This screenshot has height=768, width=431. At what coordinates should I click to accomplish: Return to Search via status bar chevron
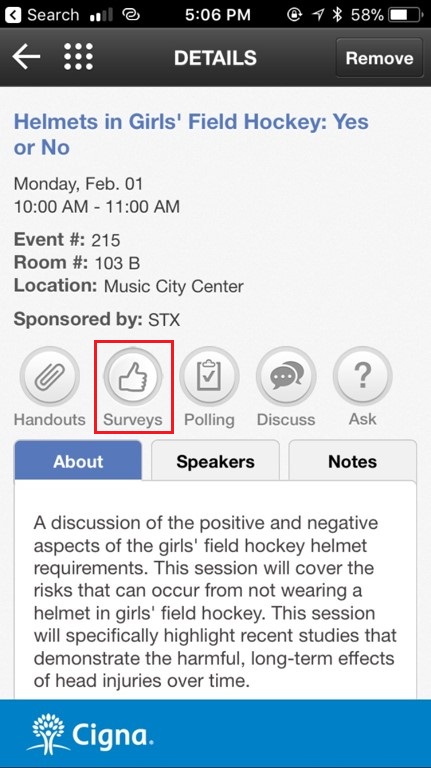point(13,15)
